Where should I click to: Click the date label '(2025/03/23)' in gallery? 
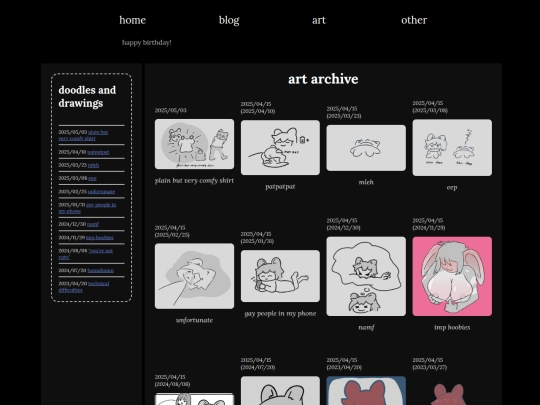click(x=344, y=116)
